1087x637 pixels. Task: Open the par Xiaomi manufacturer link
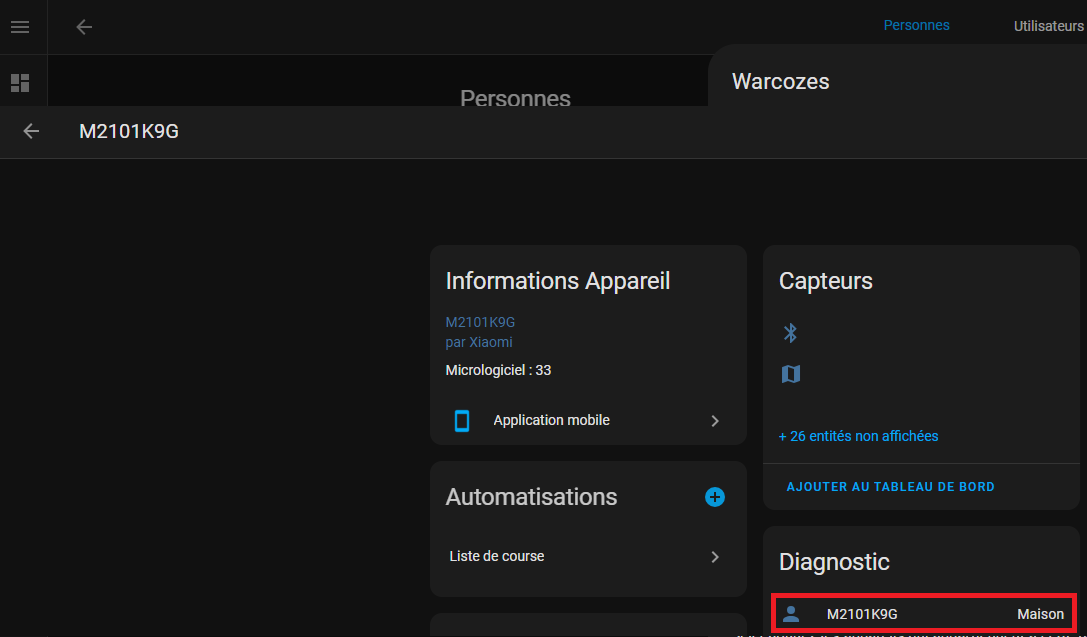(479, 342)
